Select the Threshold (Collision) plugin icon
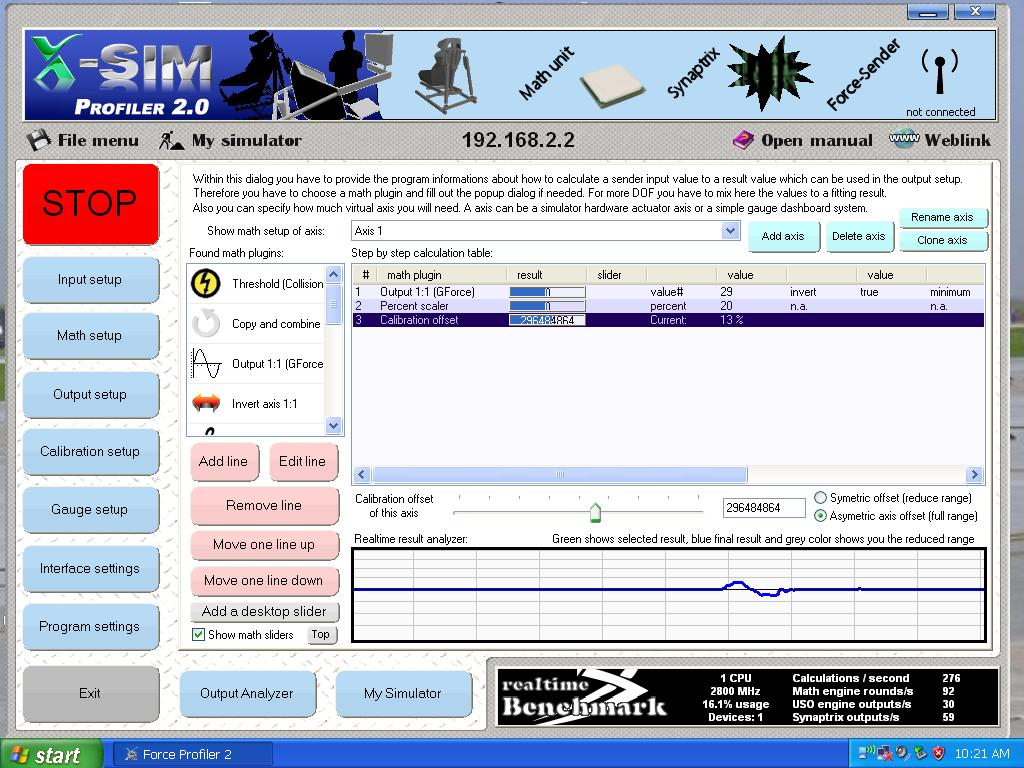Screen dimensions: 1024x768 [205, 283]
